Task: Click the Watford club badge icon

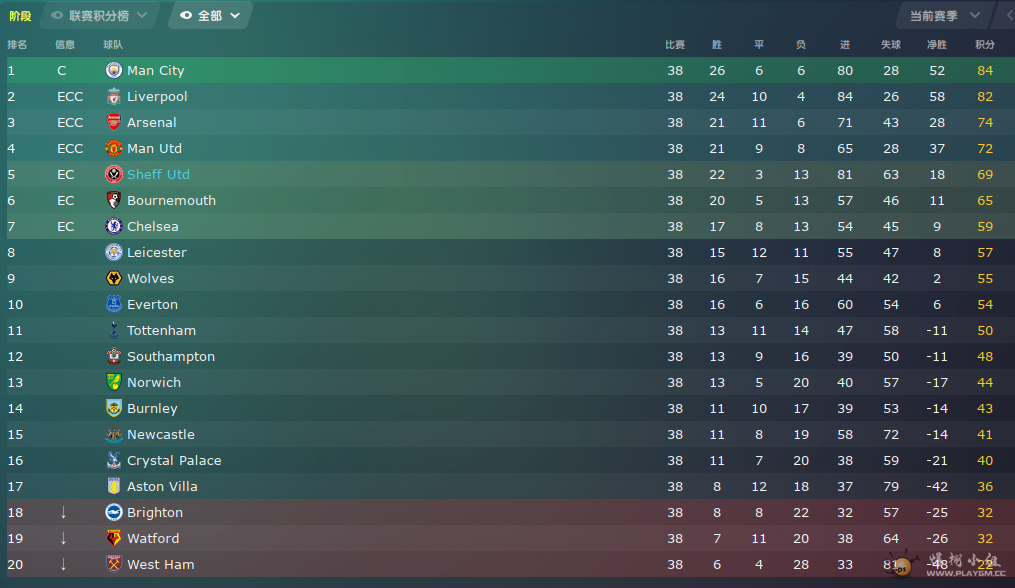Action: coord(114,538)
